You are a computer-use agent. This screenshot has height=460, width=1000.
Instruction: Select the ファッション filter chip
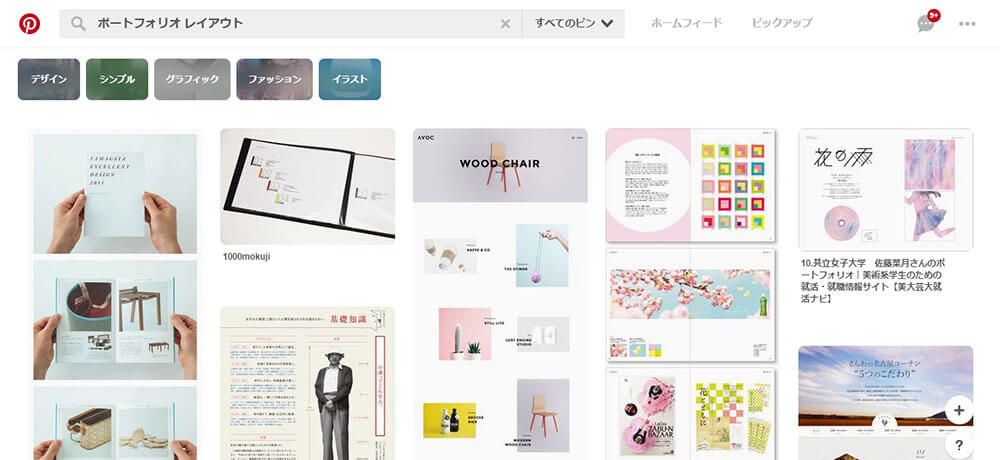click(274, 79)
